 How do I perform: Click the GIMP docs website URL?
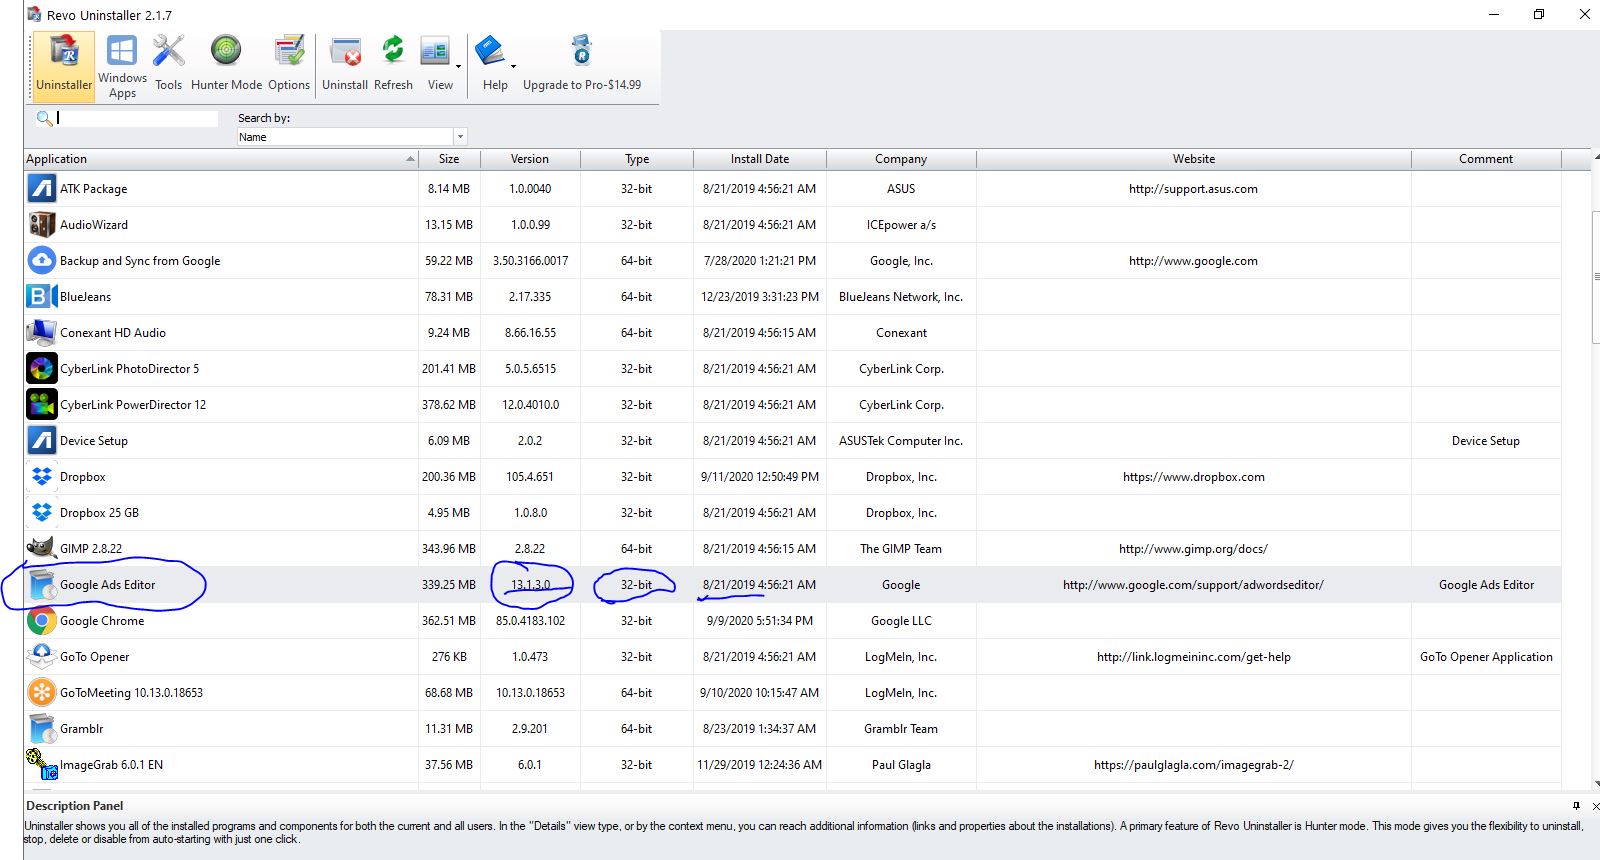1193,549
